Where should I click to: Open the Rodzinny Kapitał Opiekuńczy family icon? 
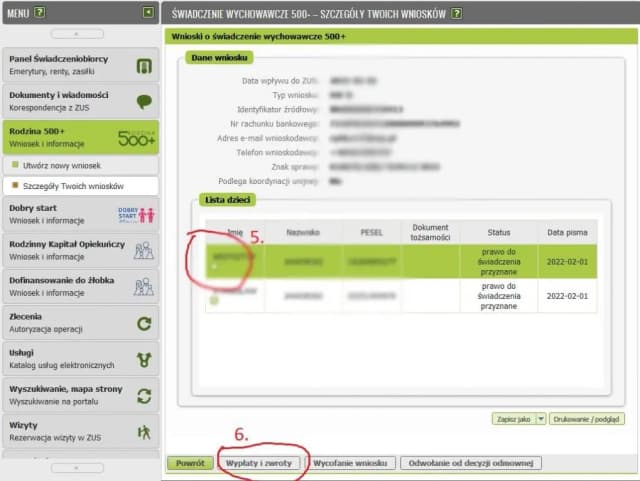144,250
